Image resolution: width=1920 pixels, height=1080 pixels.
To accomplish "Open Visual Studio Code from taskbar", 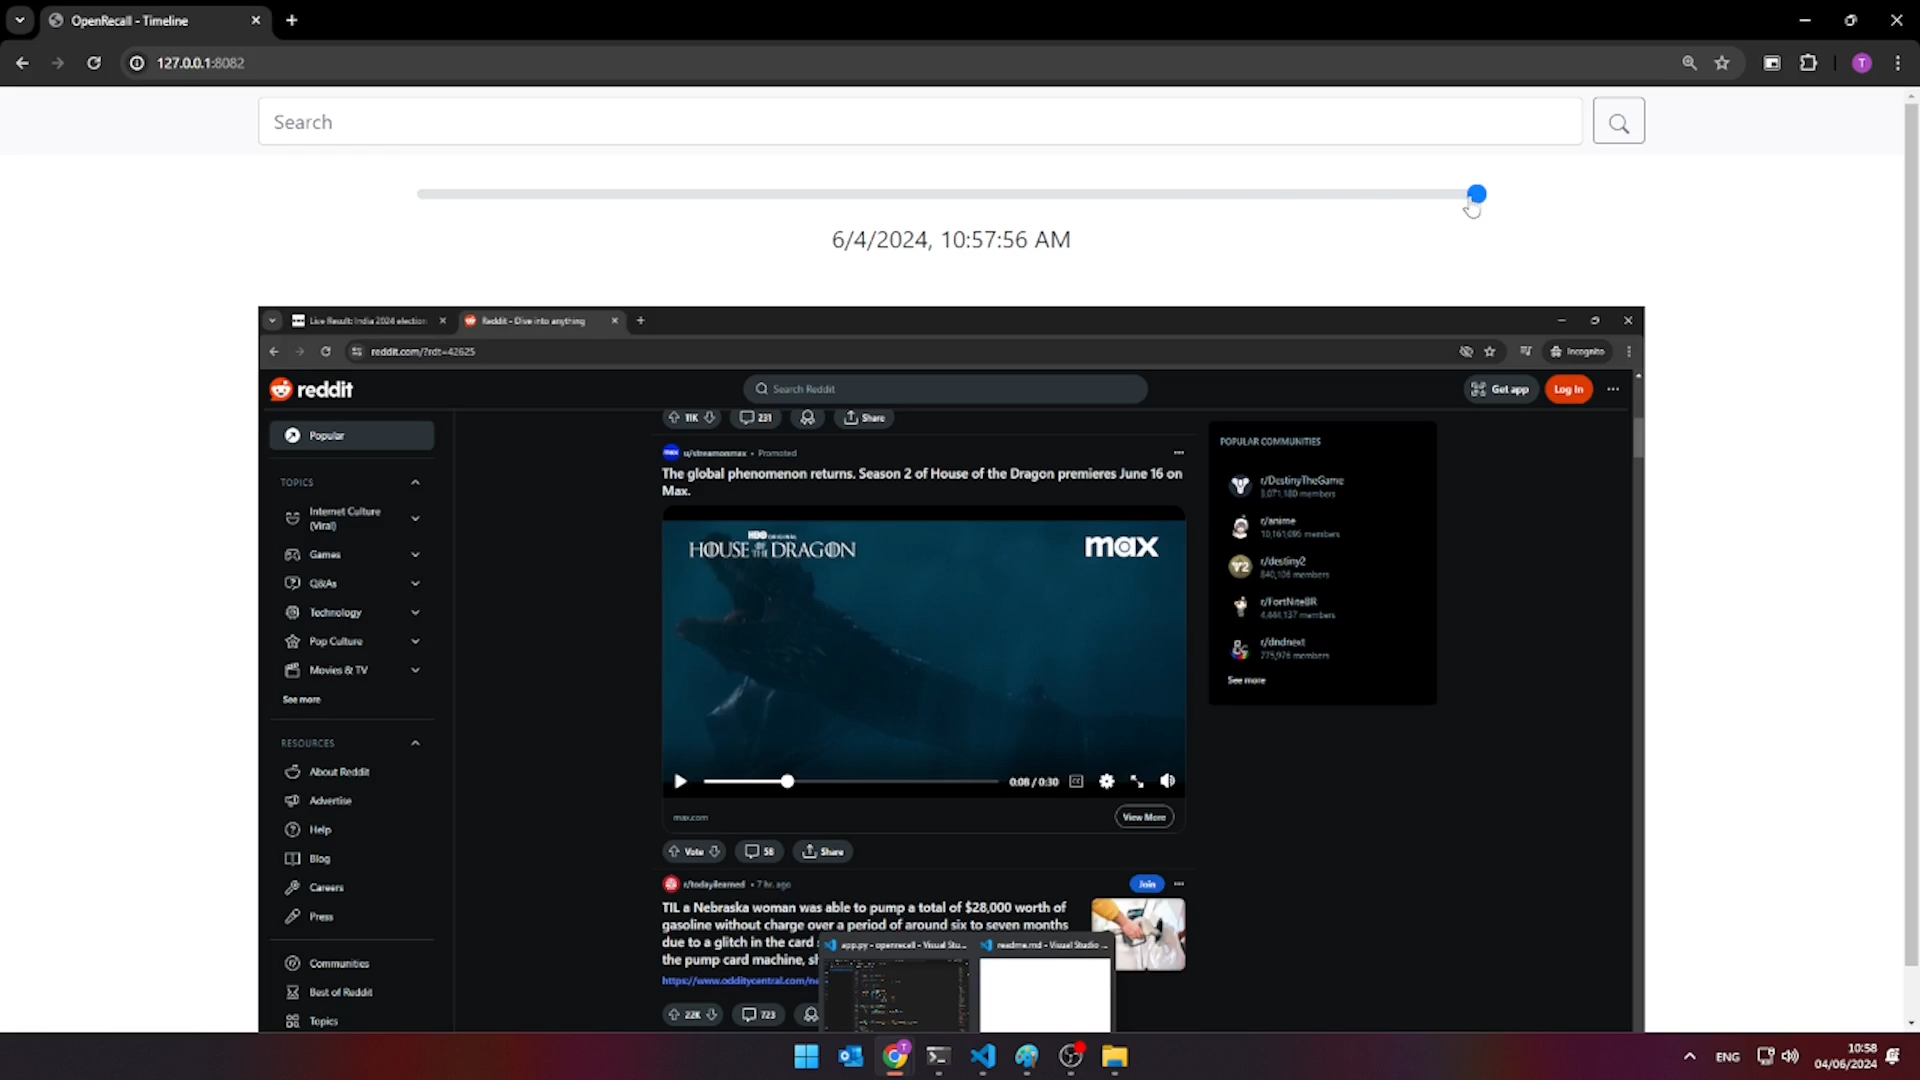I will (x=983, y=1057).
